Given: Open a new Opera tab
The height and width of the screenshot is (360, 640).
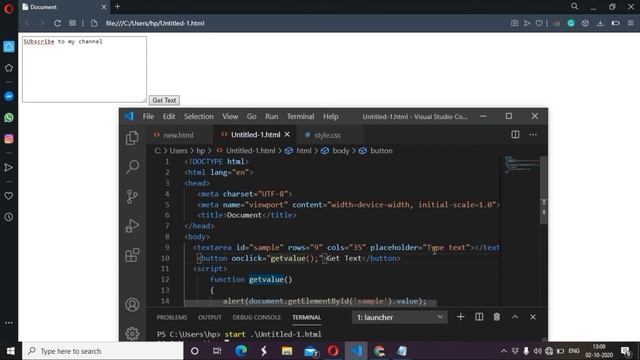Looking at the screenshot, I should pyautogui.click(x=118, y=7).
